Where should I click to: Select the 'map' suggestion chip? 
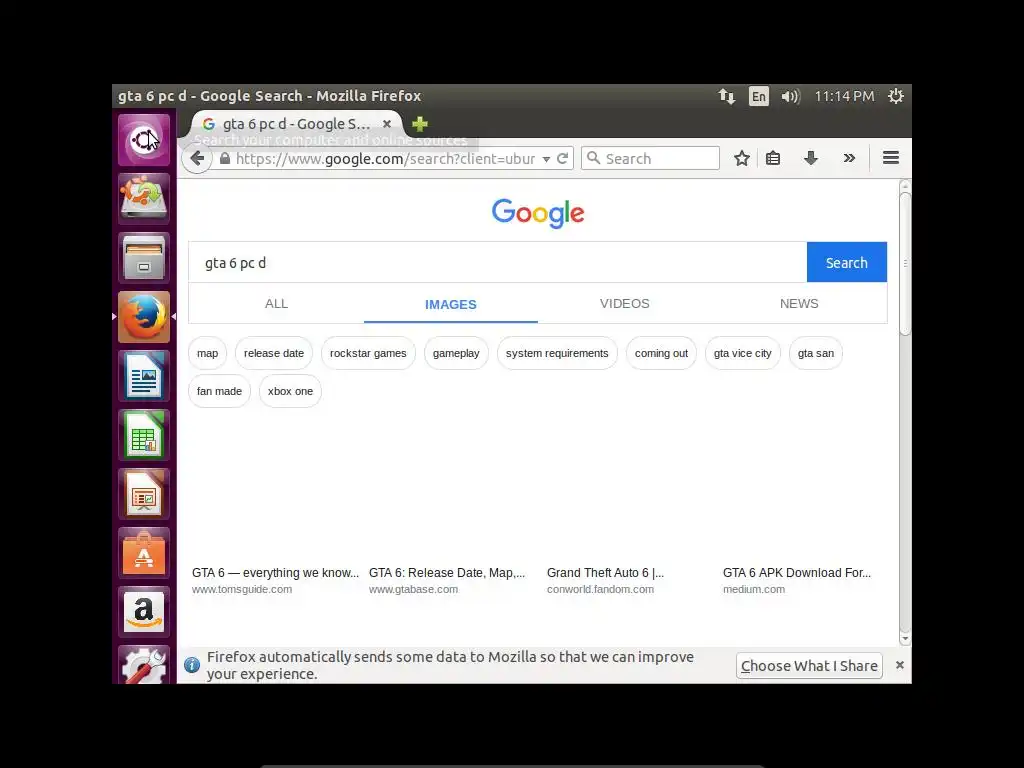coord(208,353)
